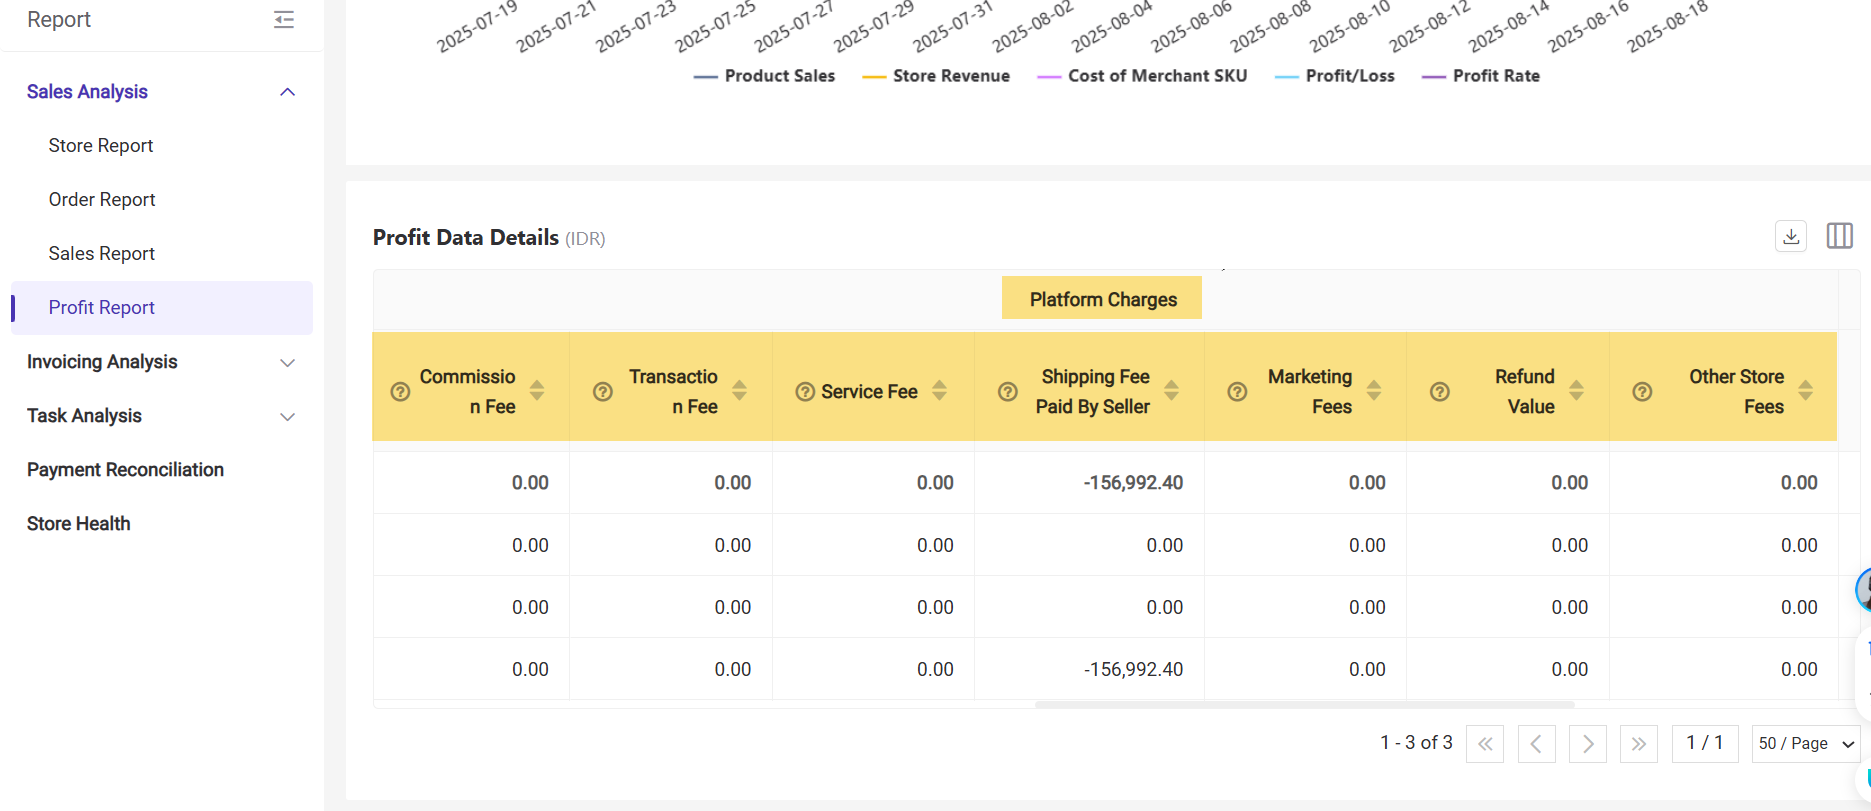
Task: Go to the last page
Action: click(1638, 744)
